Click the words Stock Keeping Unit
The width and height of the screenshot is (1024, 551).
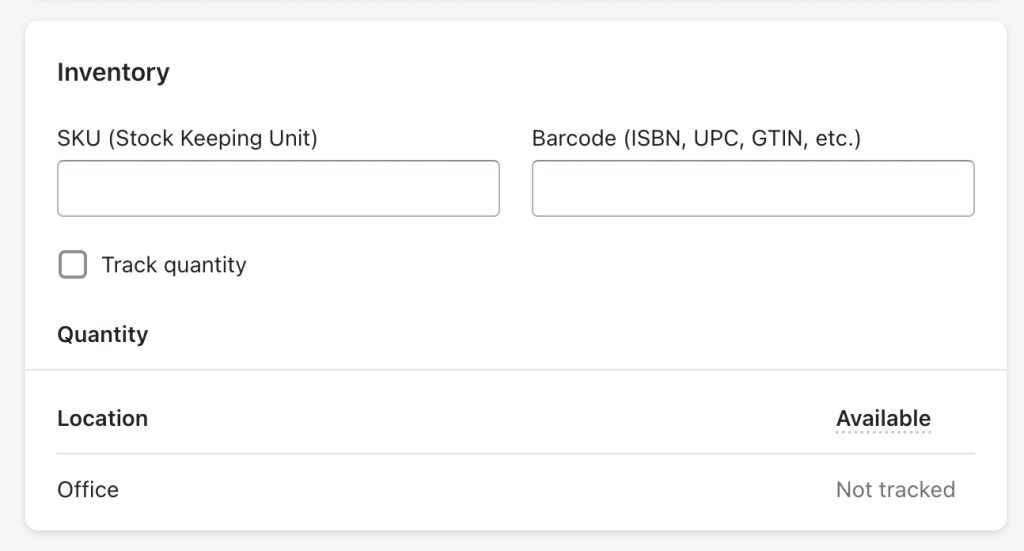point(215,139)
